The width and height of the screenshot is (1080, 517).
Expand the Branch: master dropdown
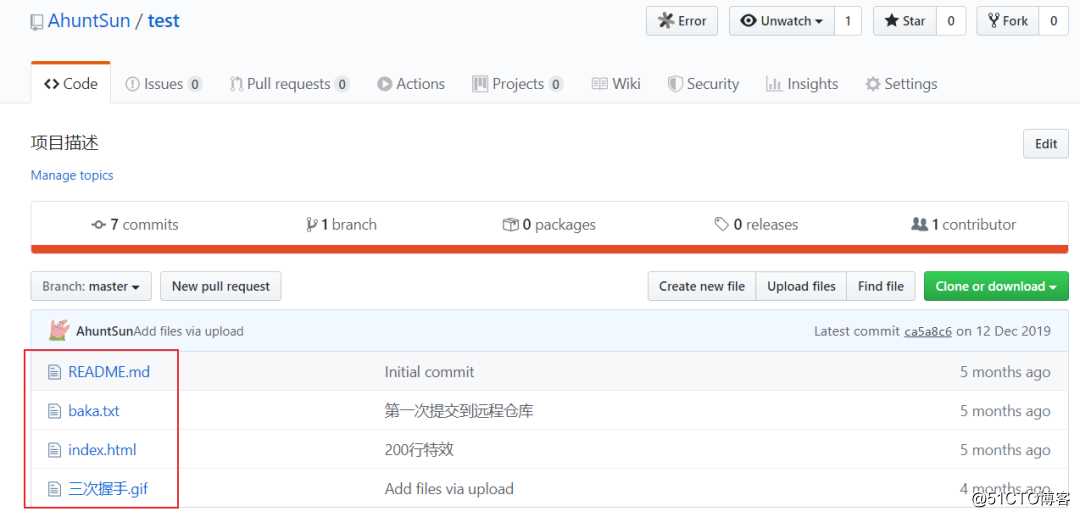click(91, 286)
